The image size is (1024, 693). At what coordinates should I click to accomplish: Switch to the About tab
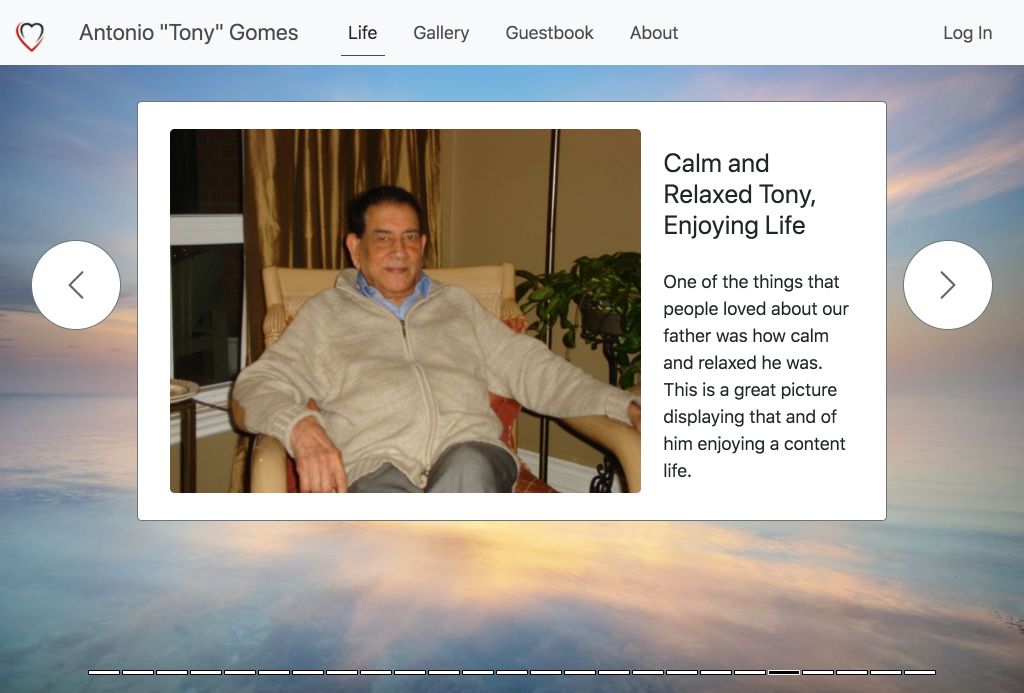654,33
